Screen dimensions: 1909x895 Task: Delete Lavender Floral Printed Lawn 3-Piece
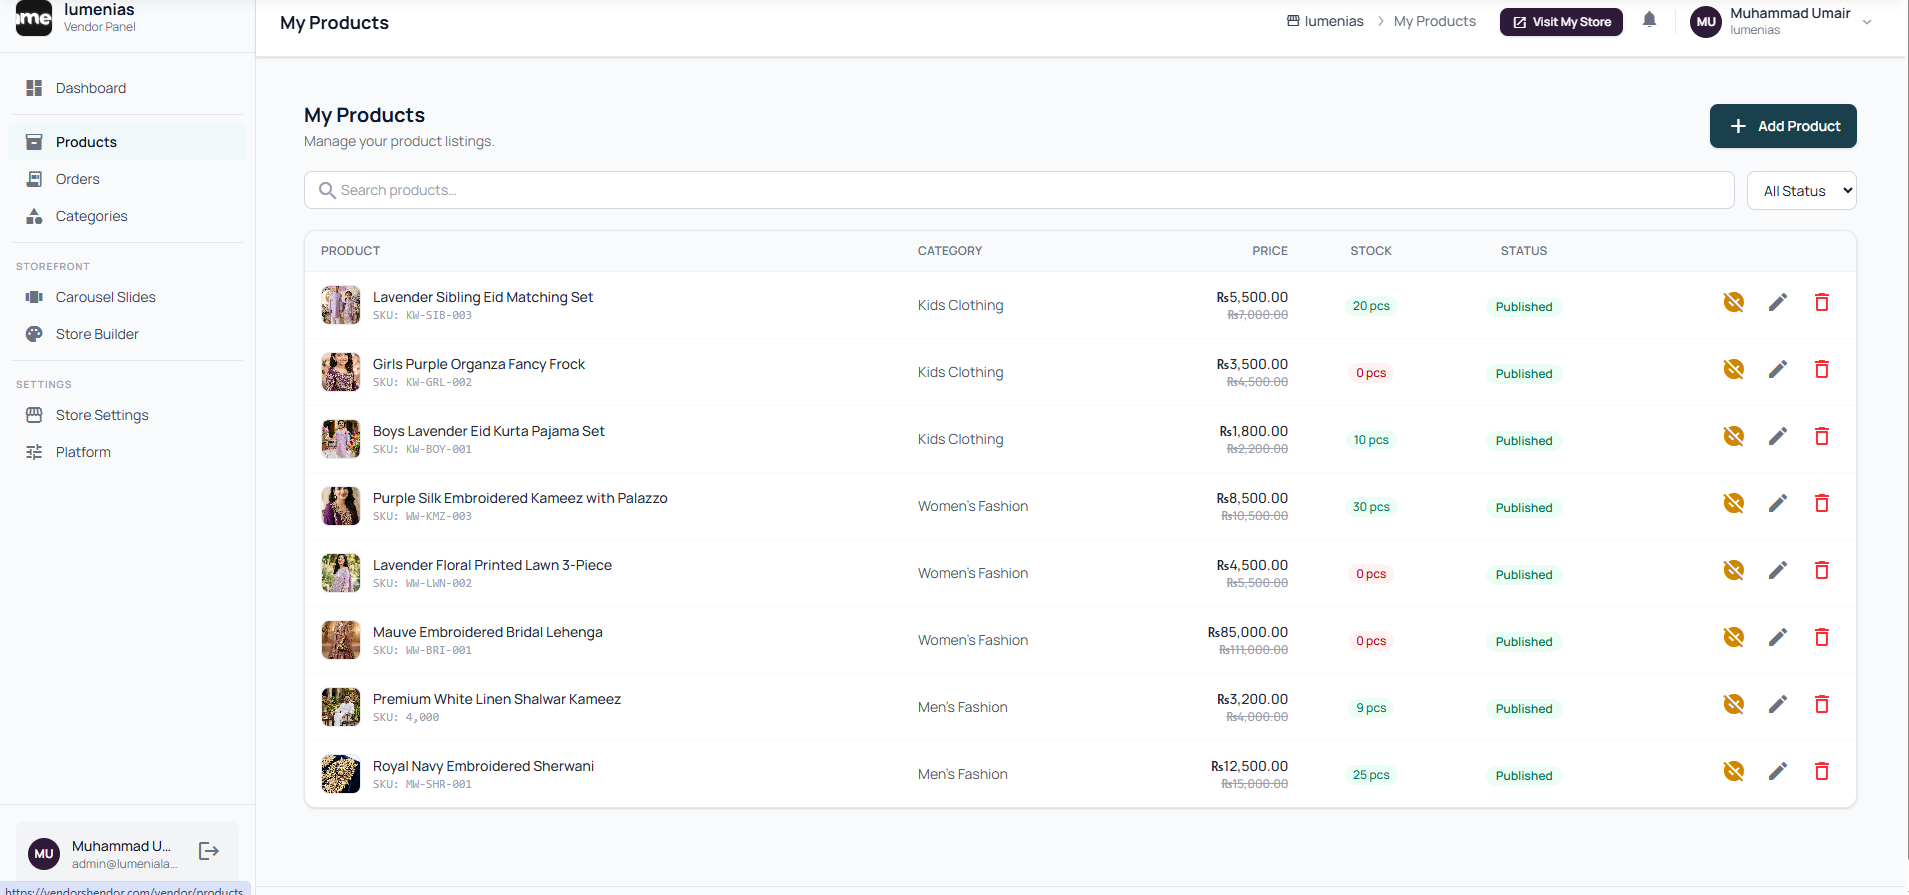(x=1822, y=570)
